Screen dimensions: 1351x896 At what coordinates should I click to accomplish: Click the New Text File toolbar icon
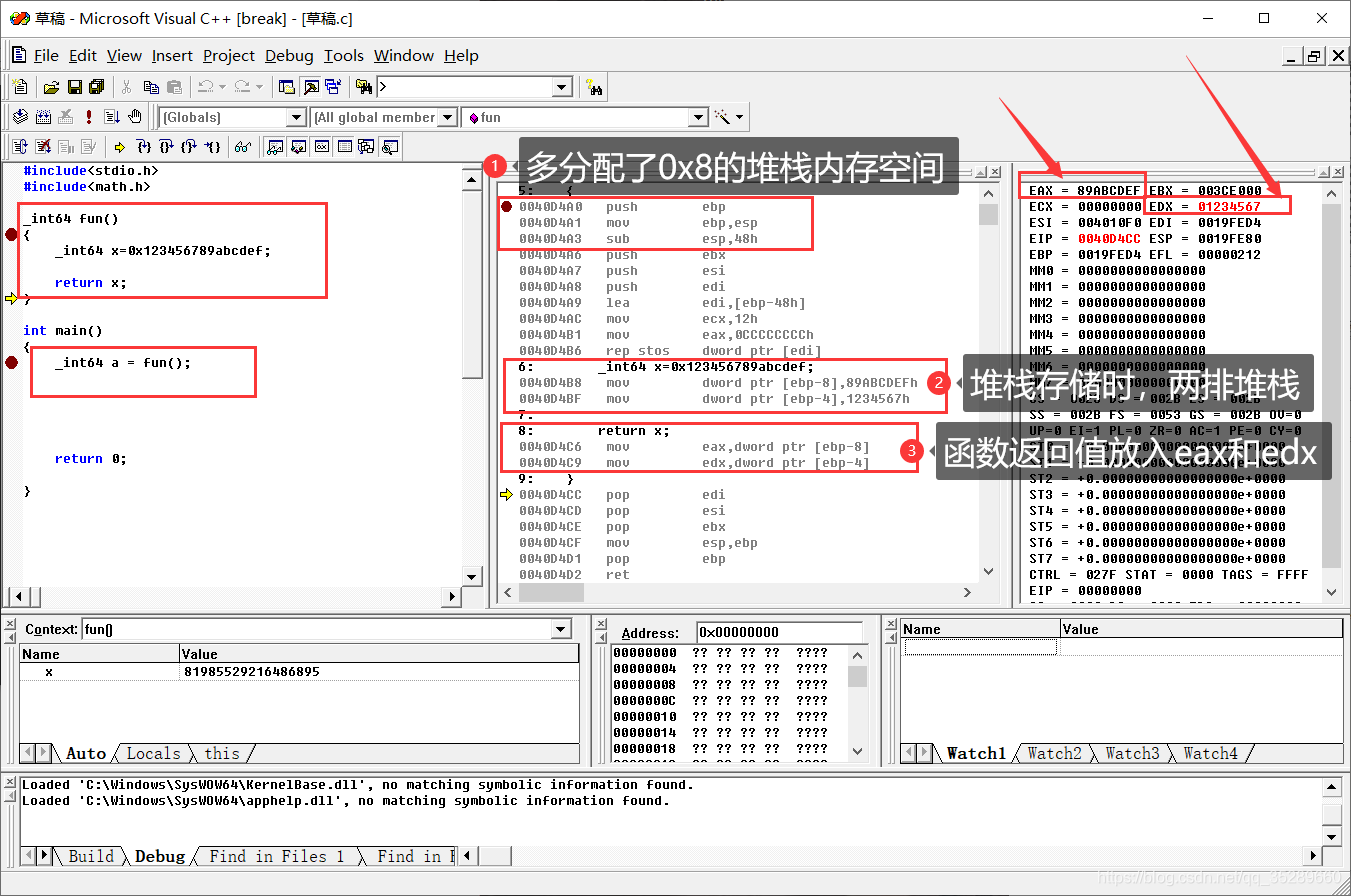[20, 87]
